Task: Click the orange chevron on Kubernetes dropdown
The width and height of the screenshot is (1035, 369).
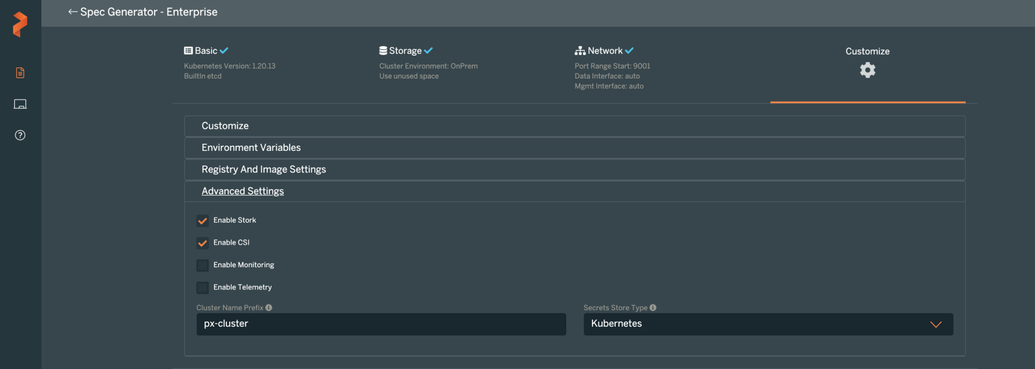Action: (935, 324)
